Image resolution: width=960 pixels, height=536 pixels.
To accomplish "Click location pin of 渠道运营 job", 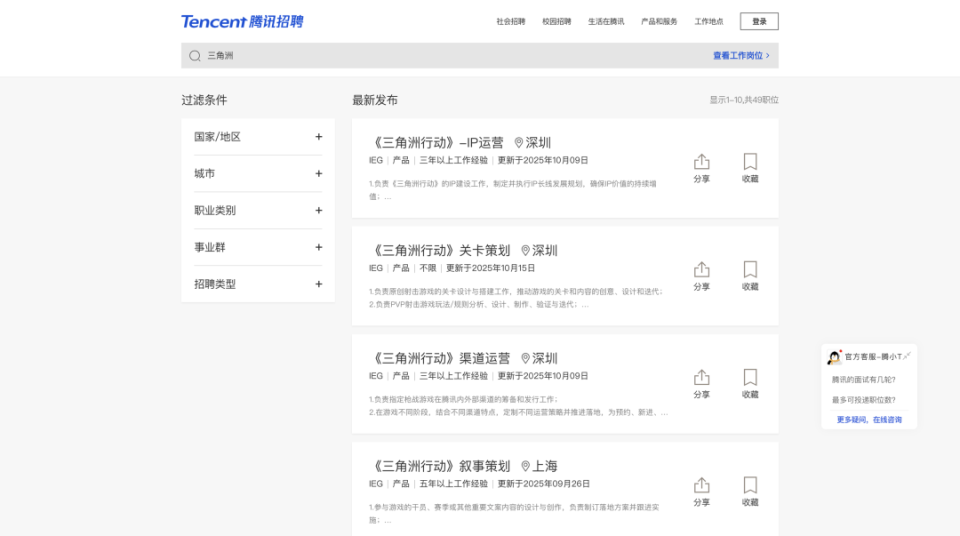I will [x=525, y=358].
